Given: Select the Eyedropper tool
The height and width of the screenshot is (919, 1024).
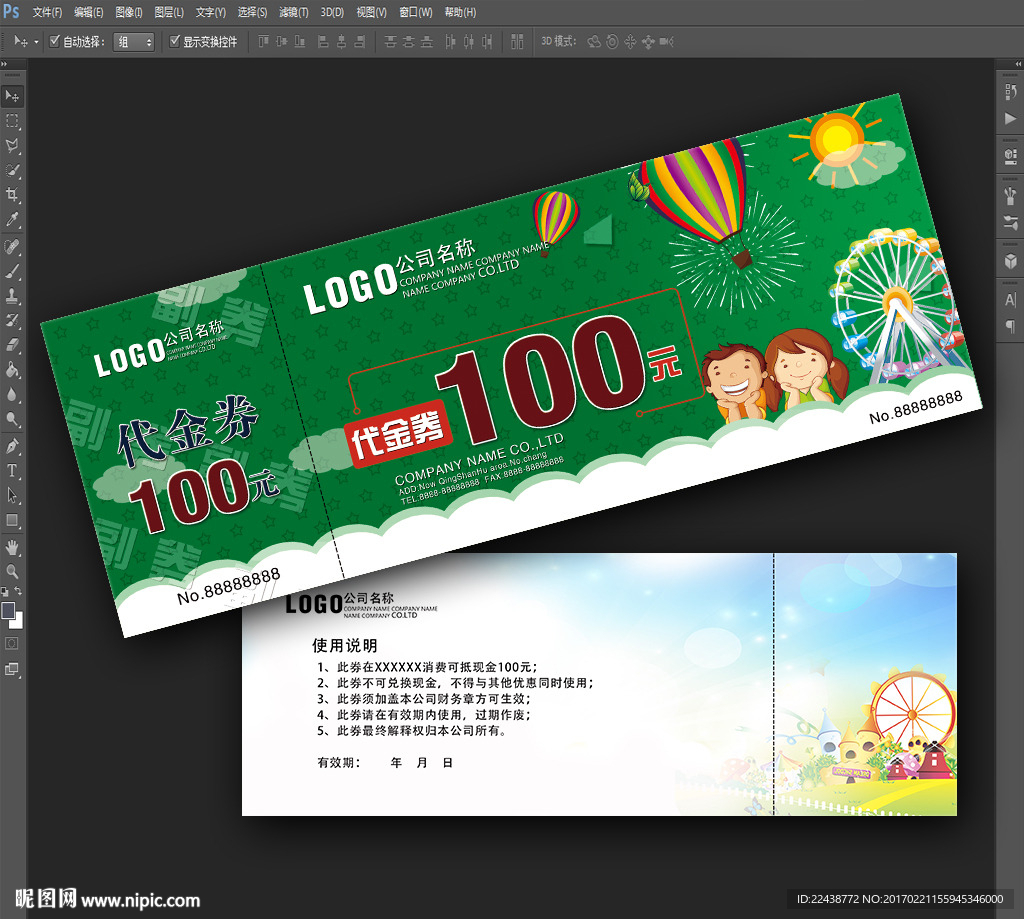Looking at the screenshot, I should (12, 219).
